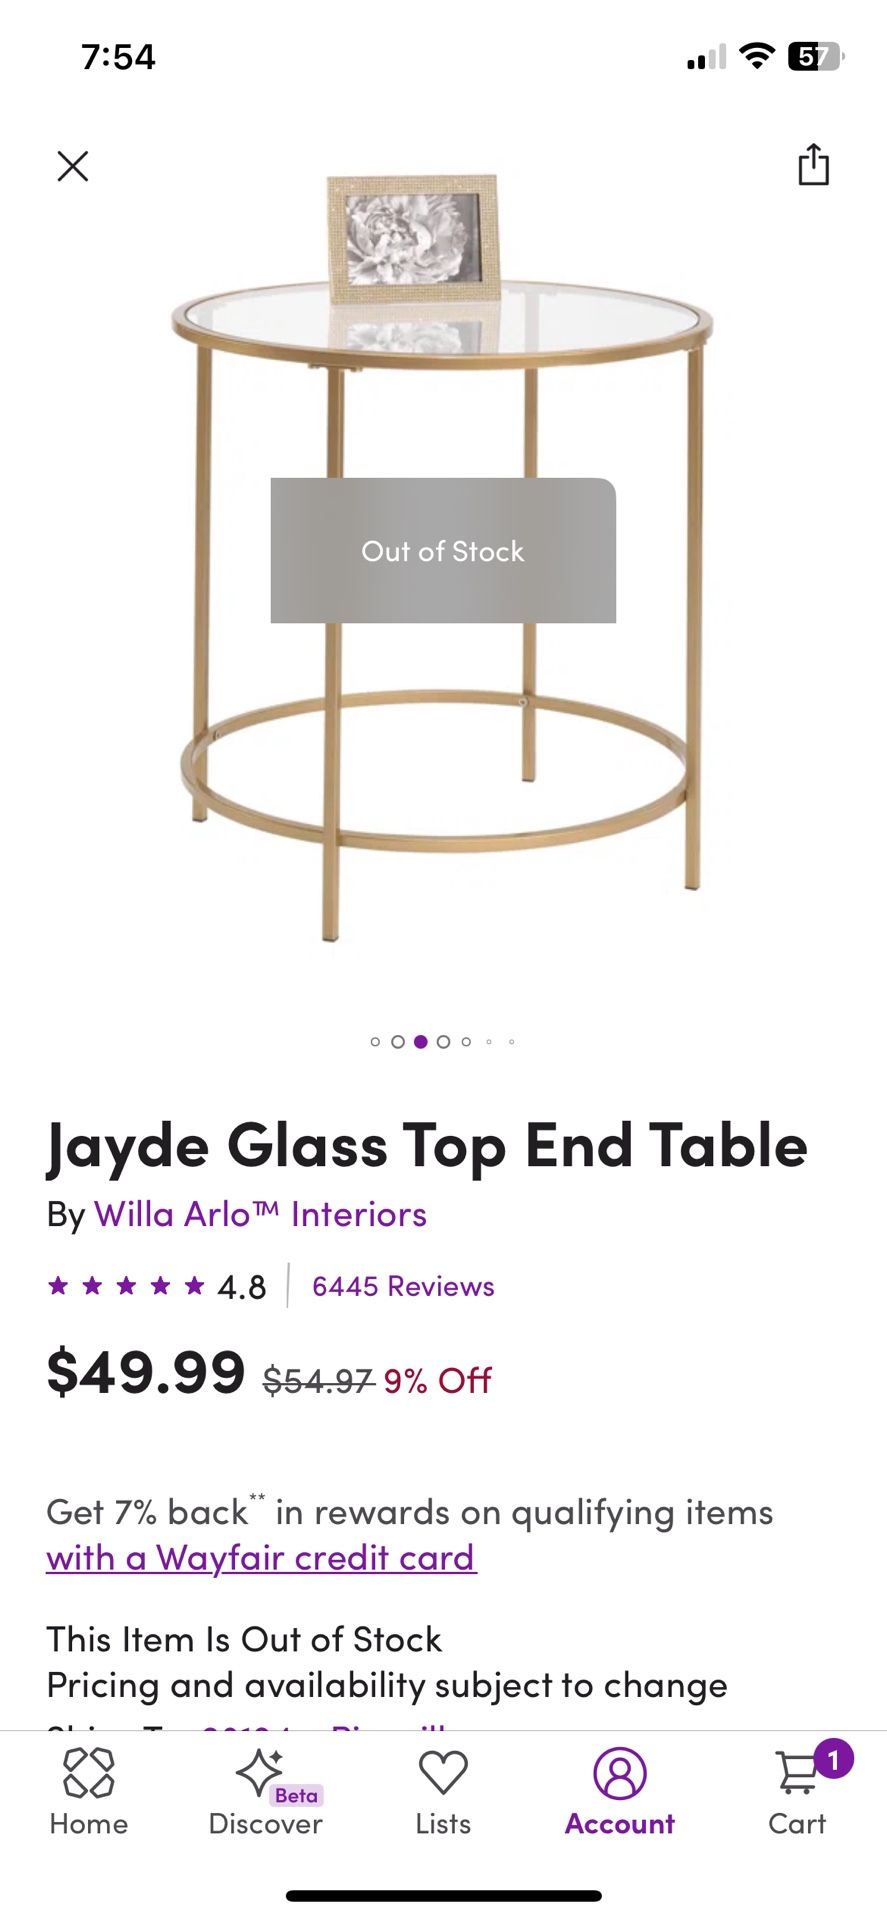887x1920 pixels.
Task: Tap the five-star rating
Action: tap(126, 1286)
